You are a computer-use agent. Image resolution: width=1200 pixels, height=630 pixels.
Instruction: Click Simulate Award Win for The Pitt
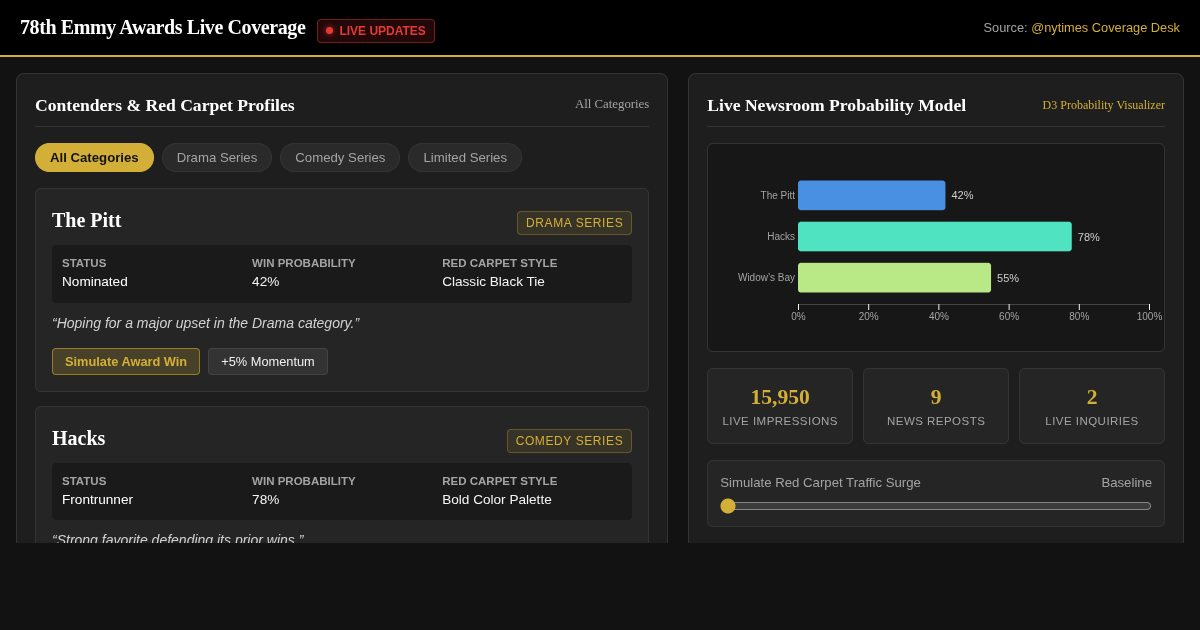click(x=126, y=361)
